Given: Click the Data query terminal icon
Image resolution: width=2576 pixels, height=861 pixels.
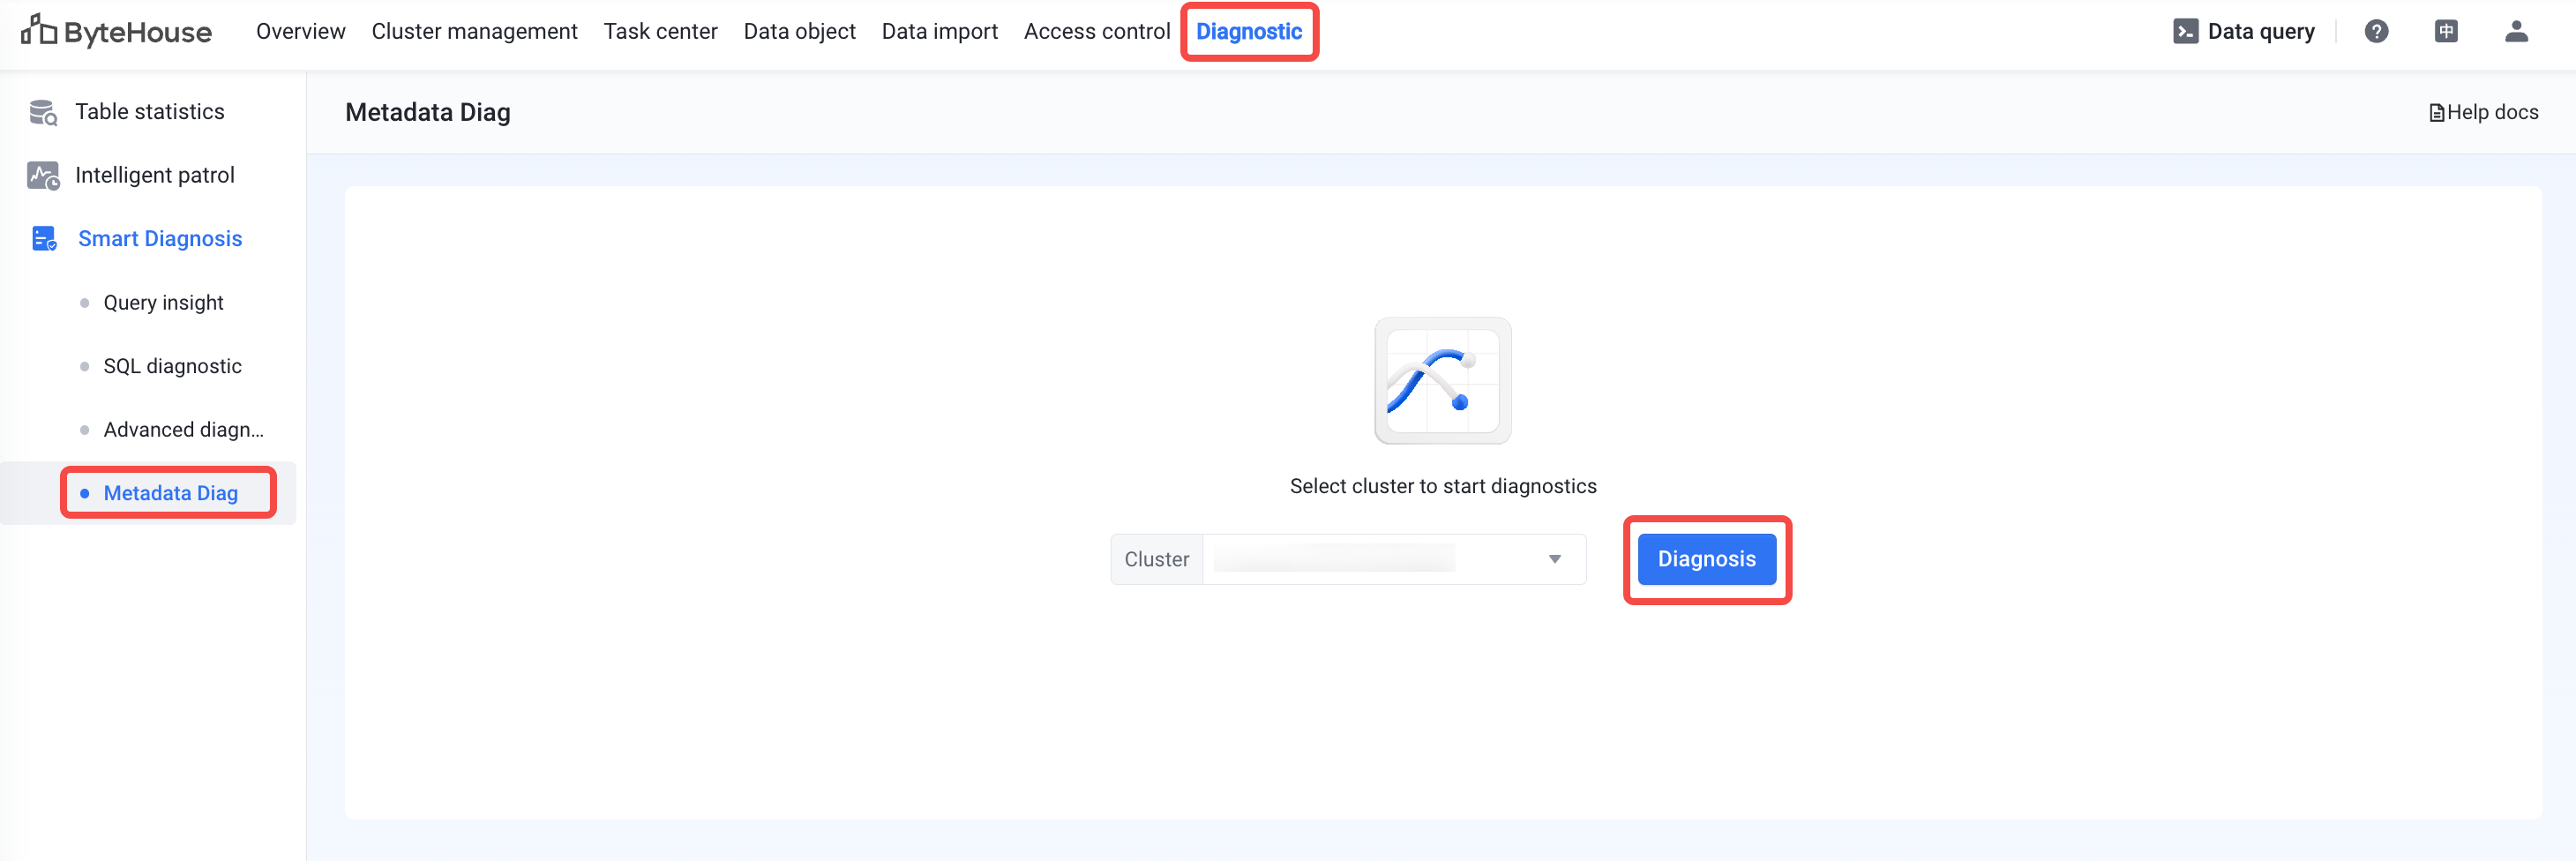Looking at the screenshot, I should click(2185, 32).
